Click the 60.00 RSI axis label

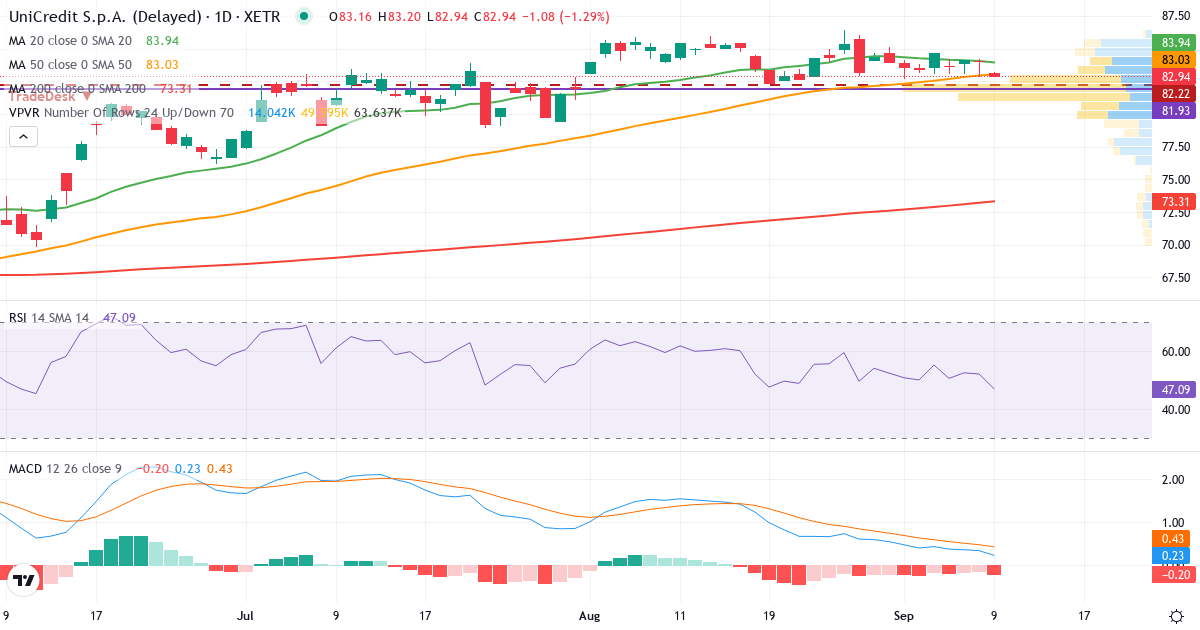1175,352
